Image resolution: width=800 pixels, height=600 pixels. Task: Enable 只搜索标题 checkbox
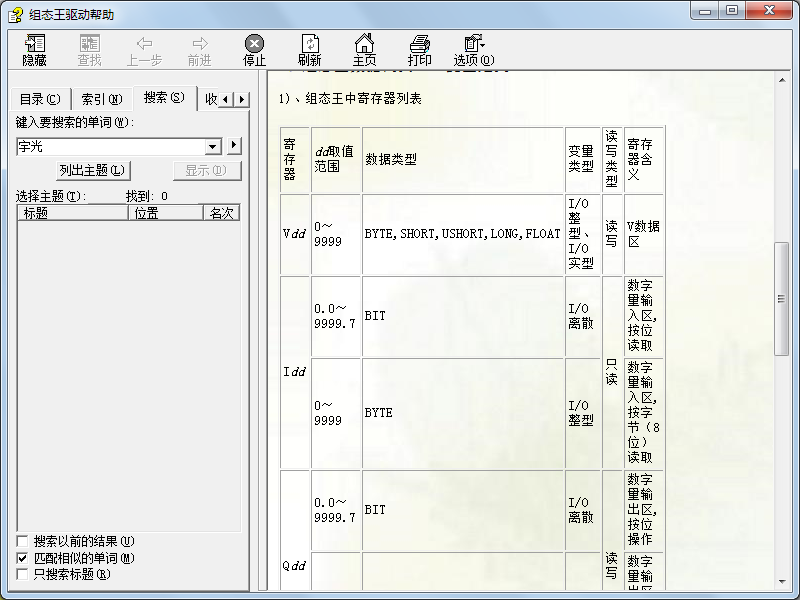22,574
